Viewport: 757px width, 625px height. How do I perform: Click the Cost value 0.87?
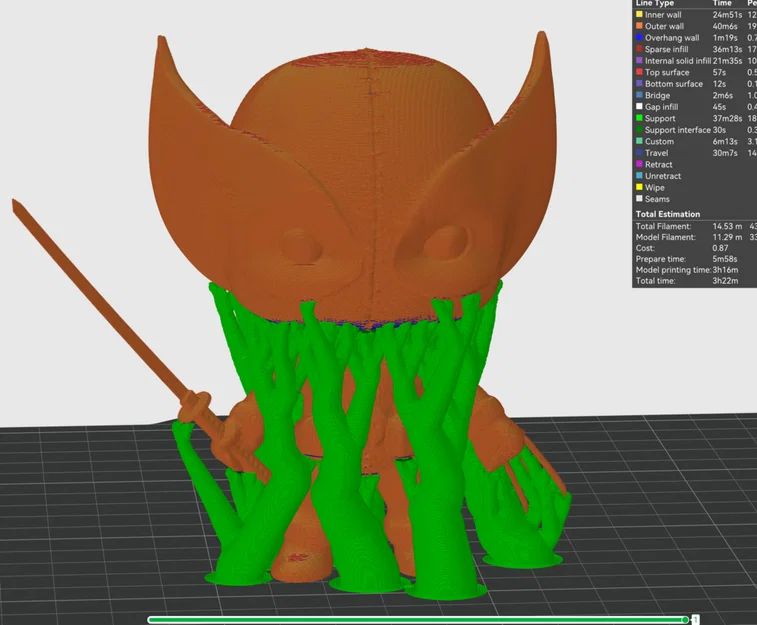pos(720,248)
